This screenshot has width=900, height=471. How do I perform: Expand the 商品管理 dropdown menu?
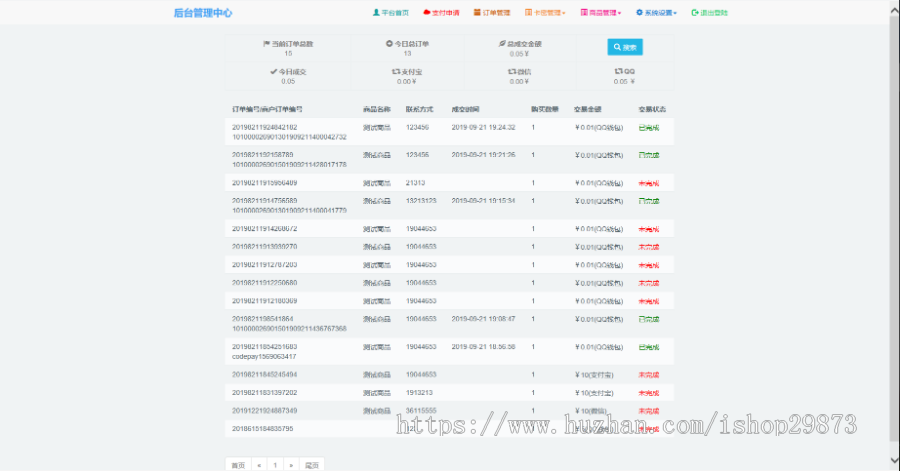coord(600,13)
